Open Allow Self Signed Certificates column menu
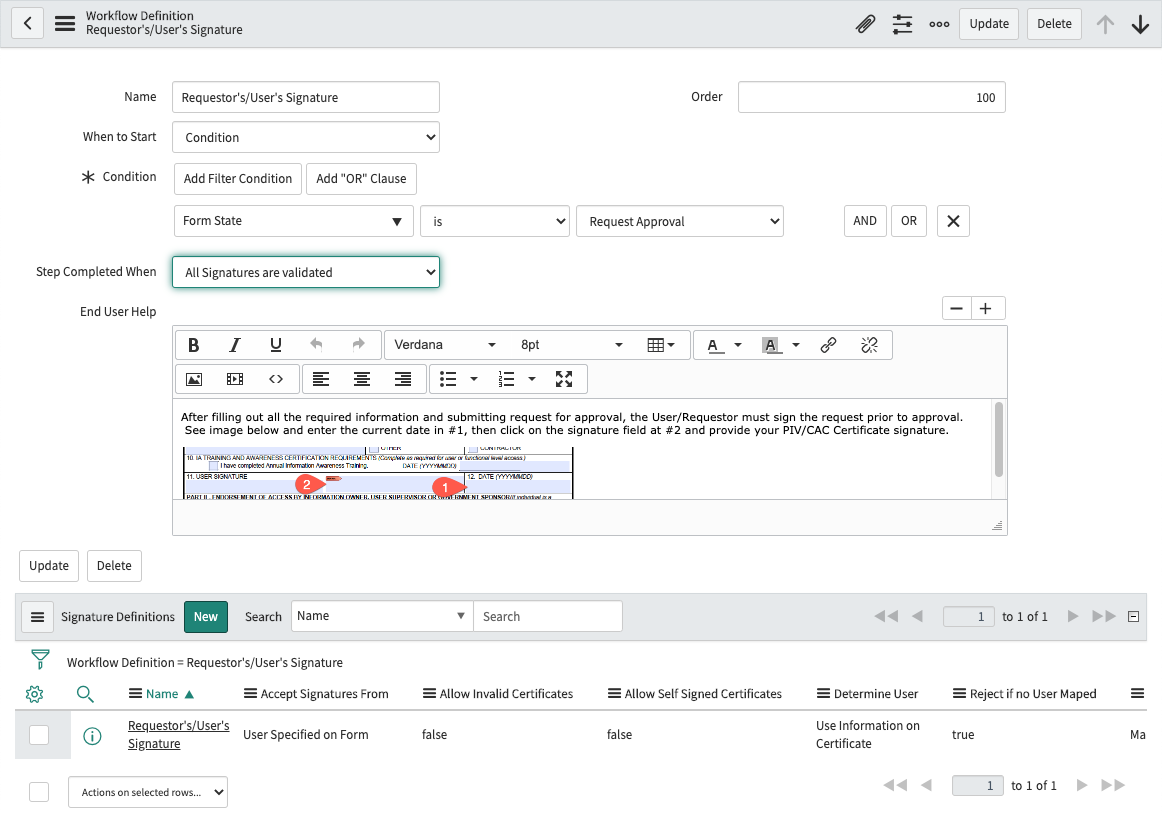Viewport: 1162px width, 816px height. (614, 694)
